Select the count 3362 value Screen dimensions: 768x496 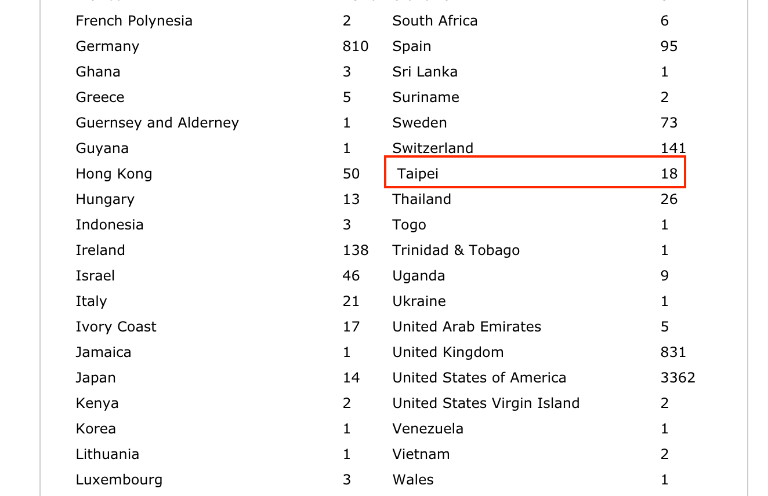(x=678, y=378)
